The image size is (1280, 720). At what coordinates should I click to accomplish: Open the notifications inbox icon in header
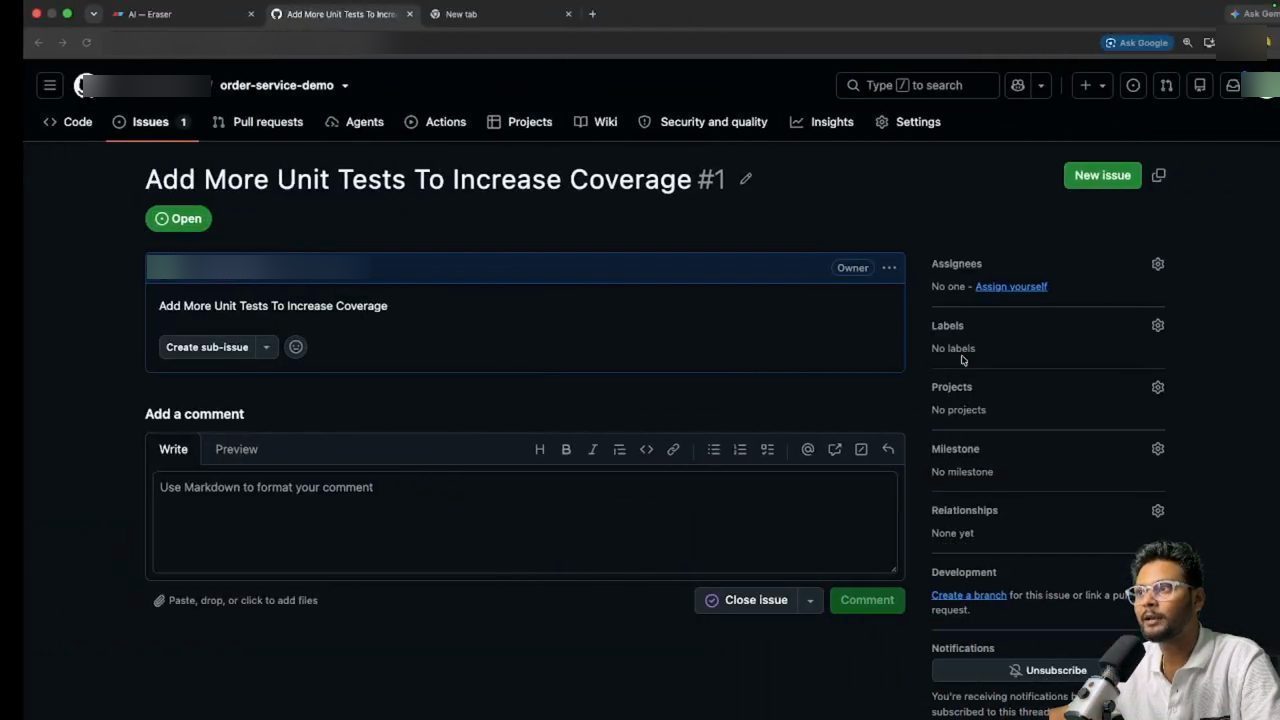(1233, 86)
